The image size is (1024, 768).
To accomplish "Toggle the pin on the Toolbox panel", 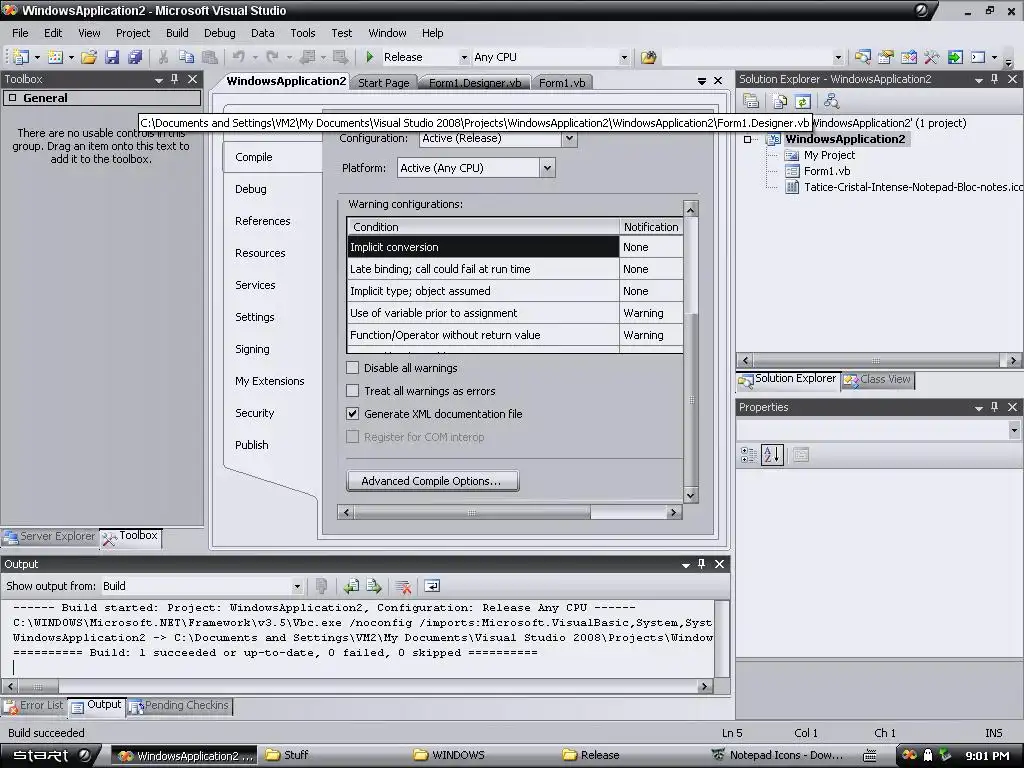I will pyautogui.click(x=174, y=79).
